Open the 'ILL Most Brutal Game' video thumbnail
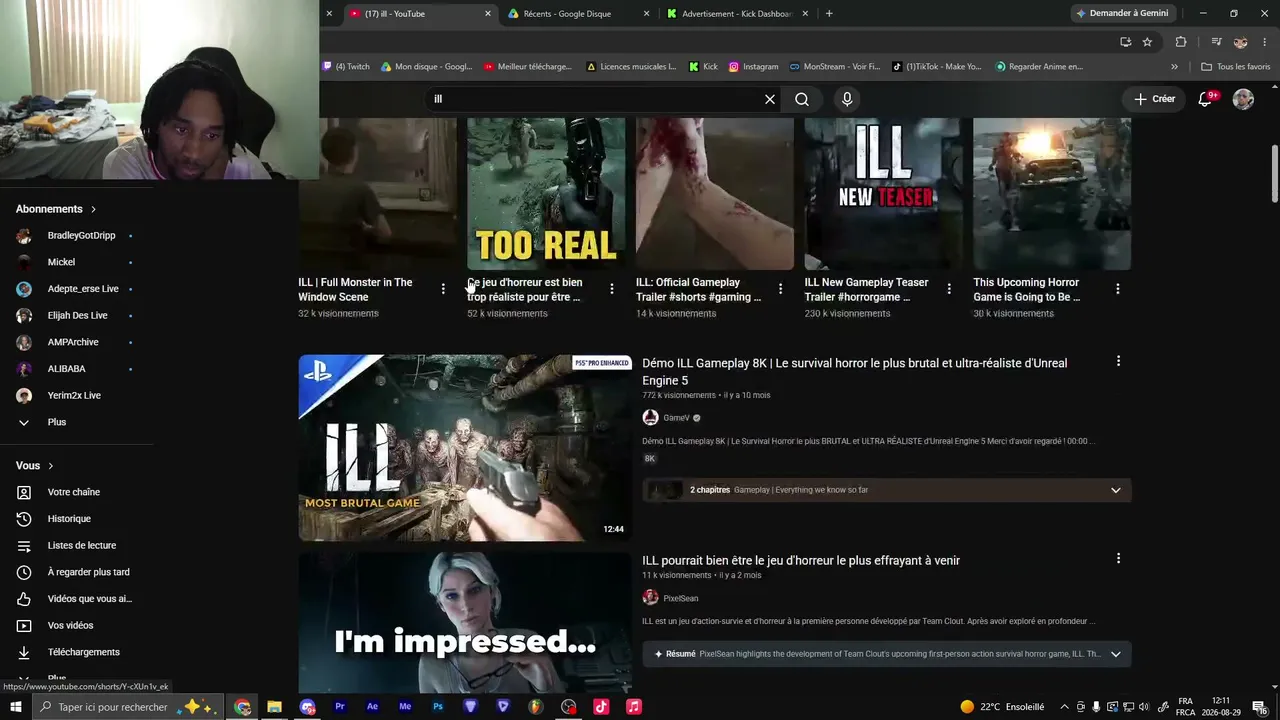This screenshot has height=720, width=1280. point(465,448)
